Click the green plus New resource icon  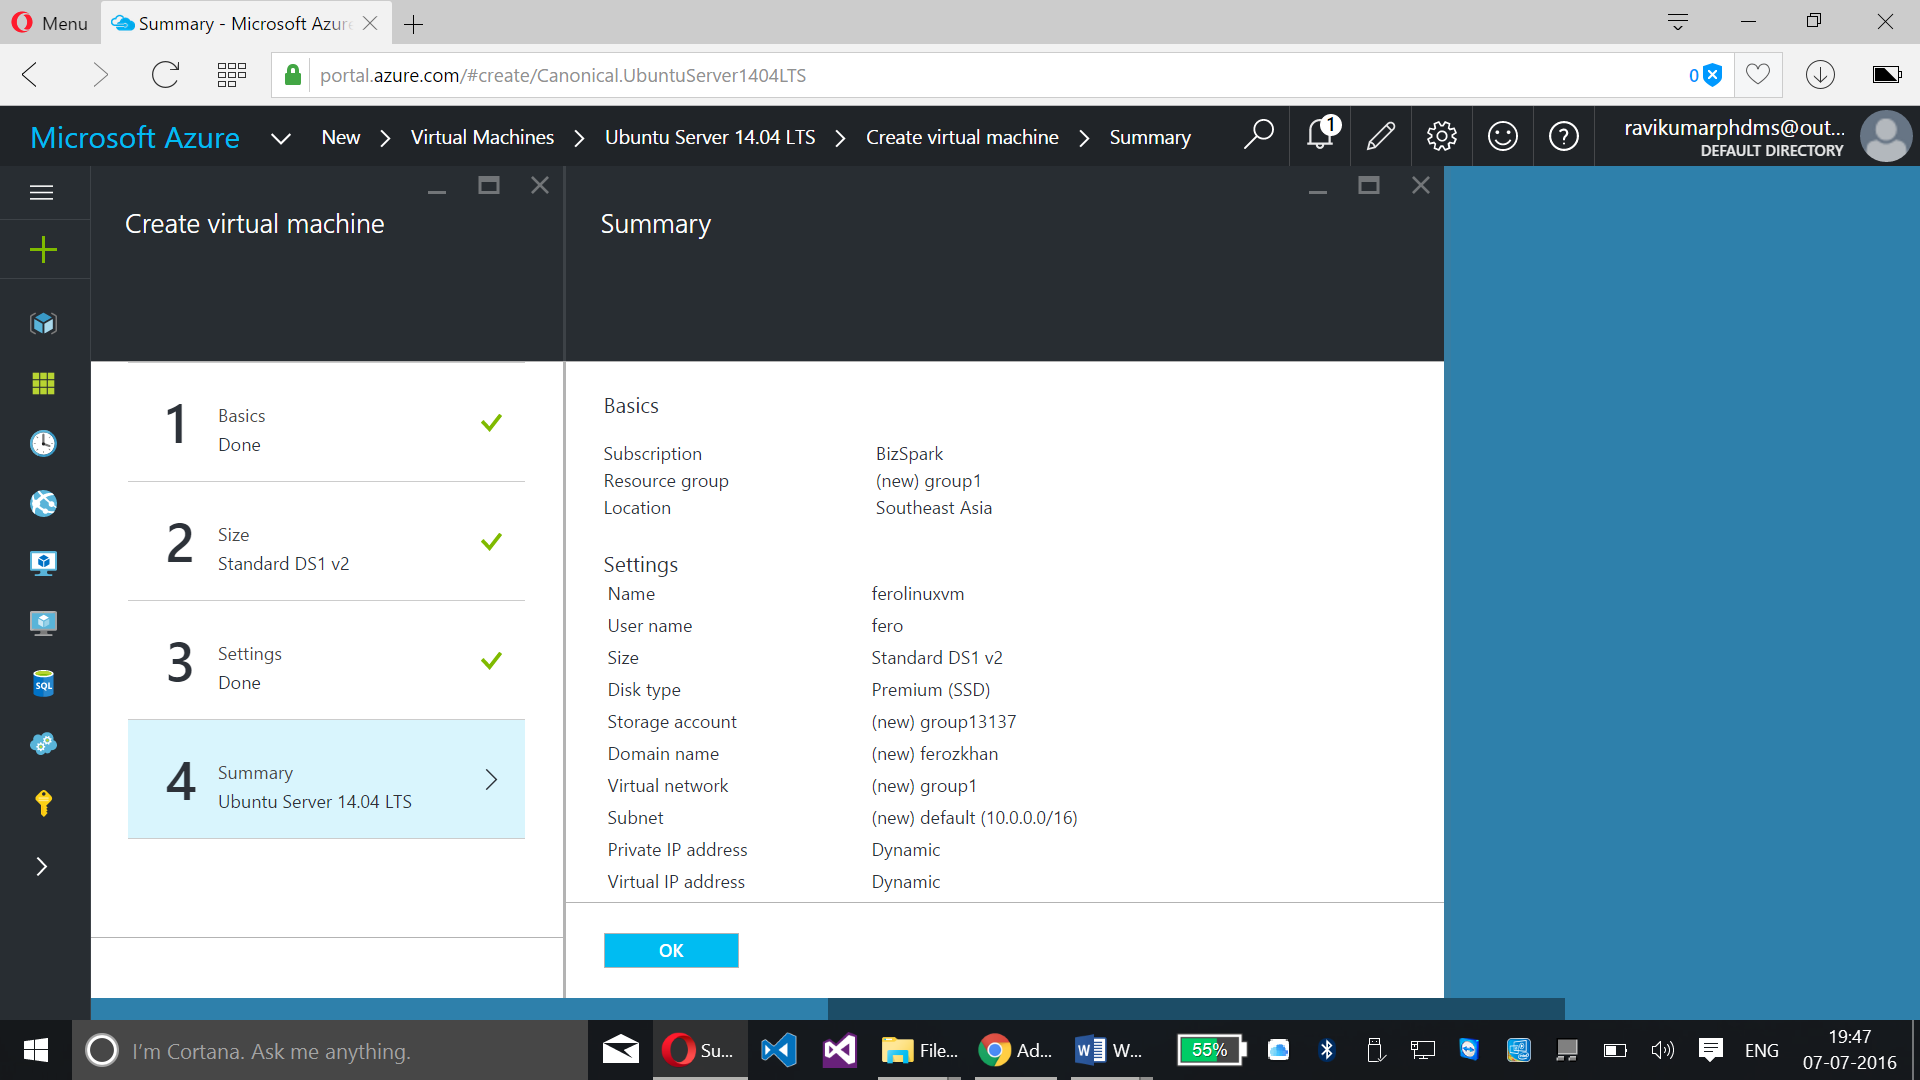click(x=43, y=250)
